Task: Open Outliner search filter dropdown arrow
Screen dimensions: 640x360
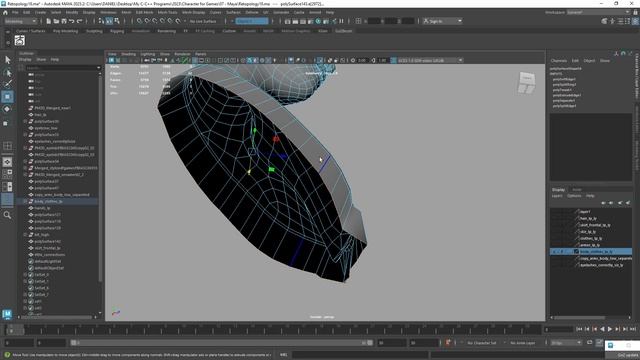Action: 98,68
